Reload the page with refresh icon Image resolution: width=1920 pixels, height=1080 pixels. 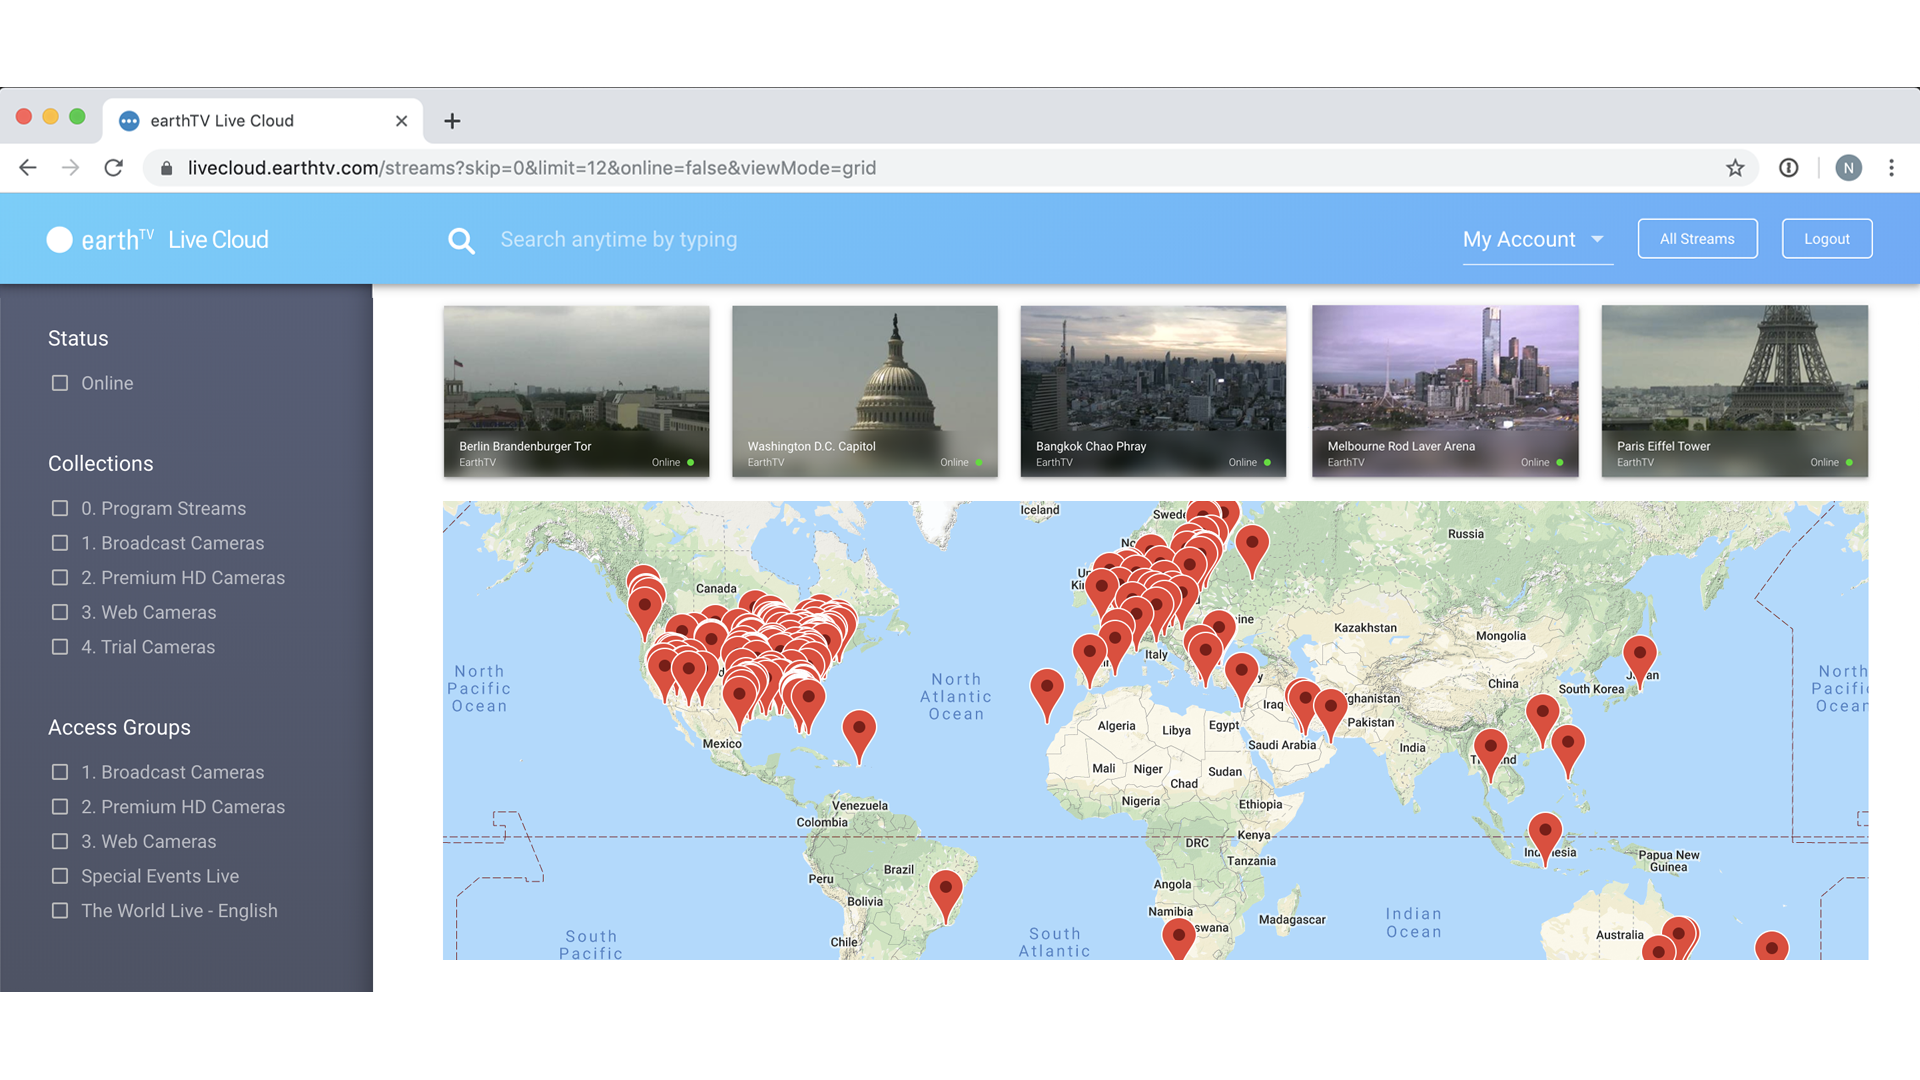(x=113, y=168)
